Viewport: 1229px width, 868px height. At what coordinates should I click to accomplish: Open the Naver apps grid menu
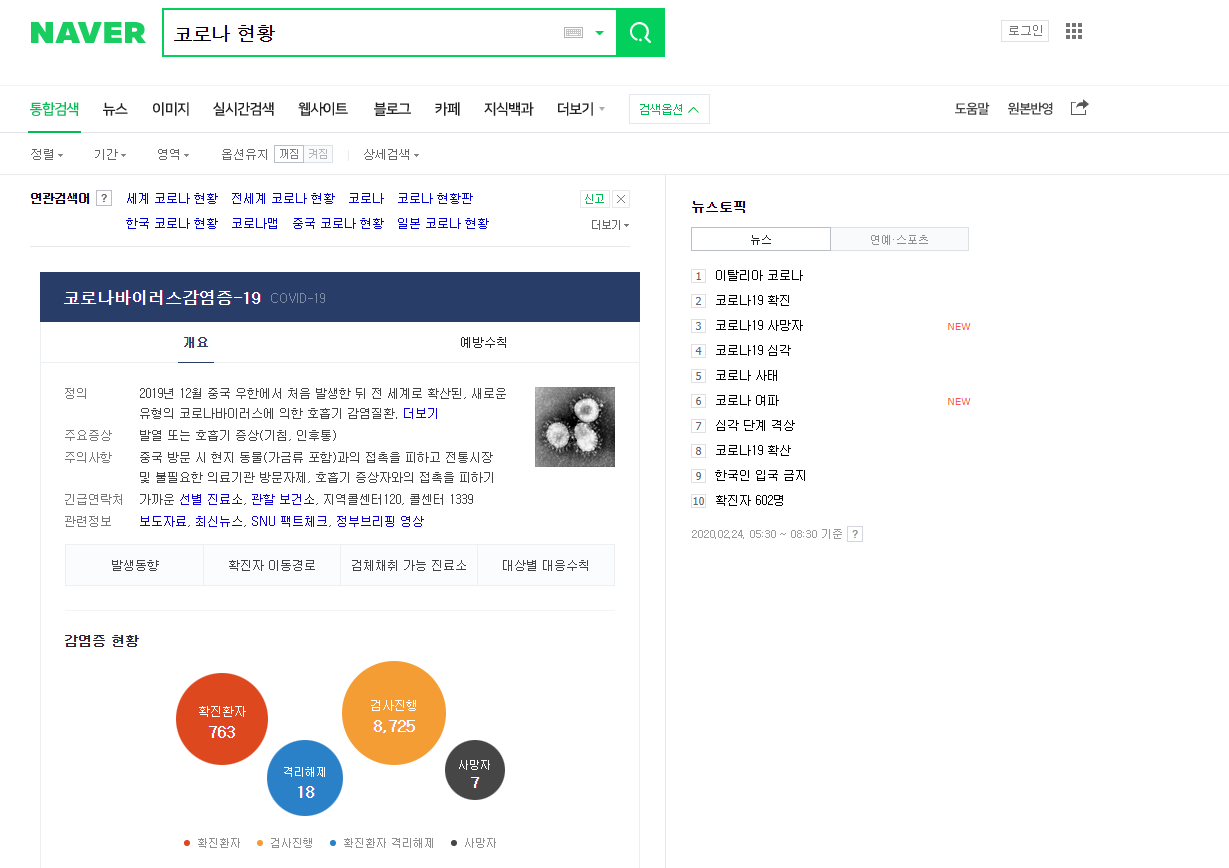click(1074, 31)
